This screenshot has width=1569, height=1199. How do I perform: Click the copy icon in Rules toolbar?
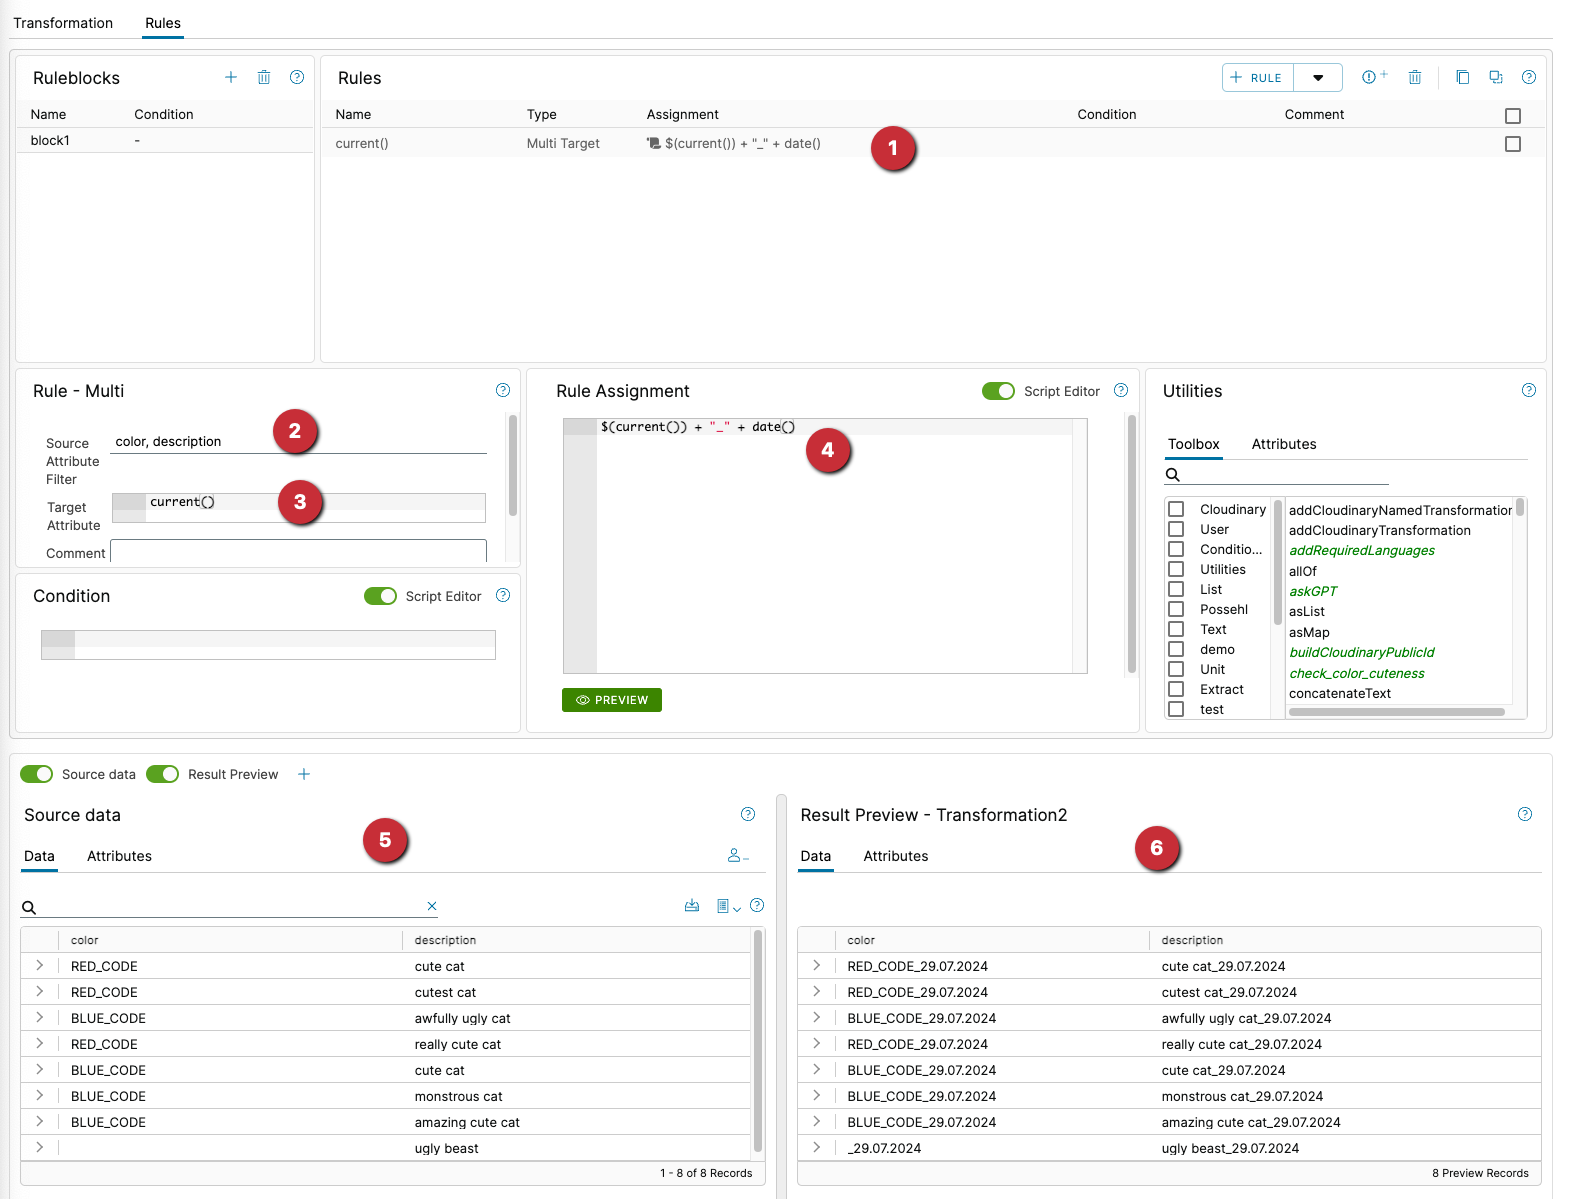[x=1462, y=77]
